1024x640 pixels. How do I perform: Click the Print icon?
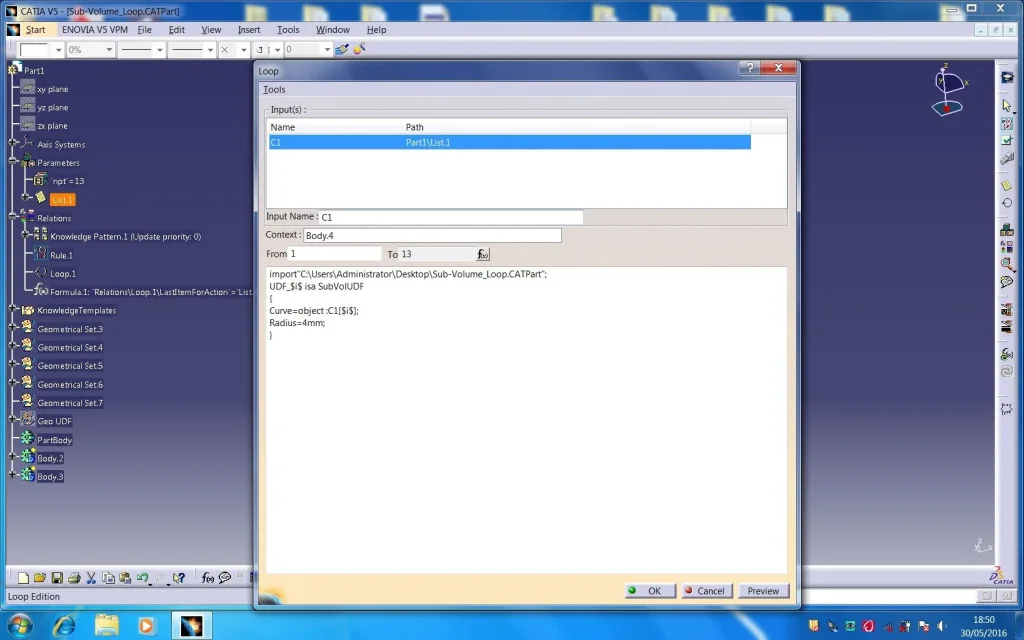click(73, 578)
